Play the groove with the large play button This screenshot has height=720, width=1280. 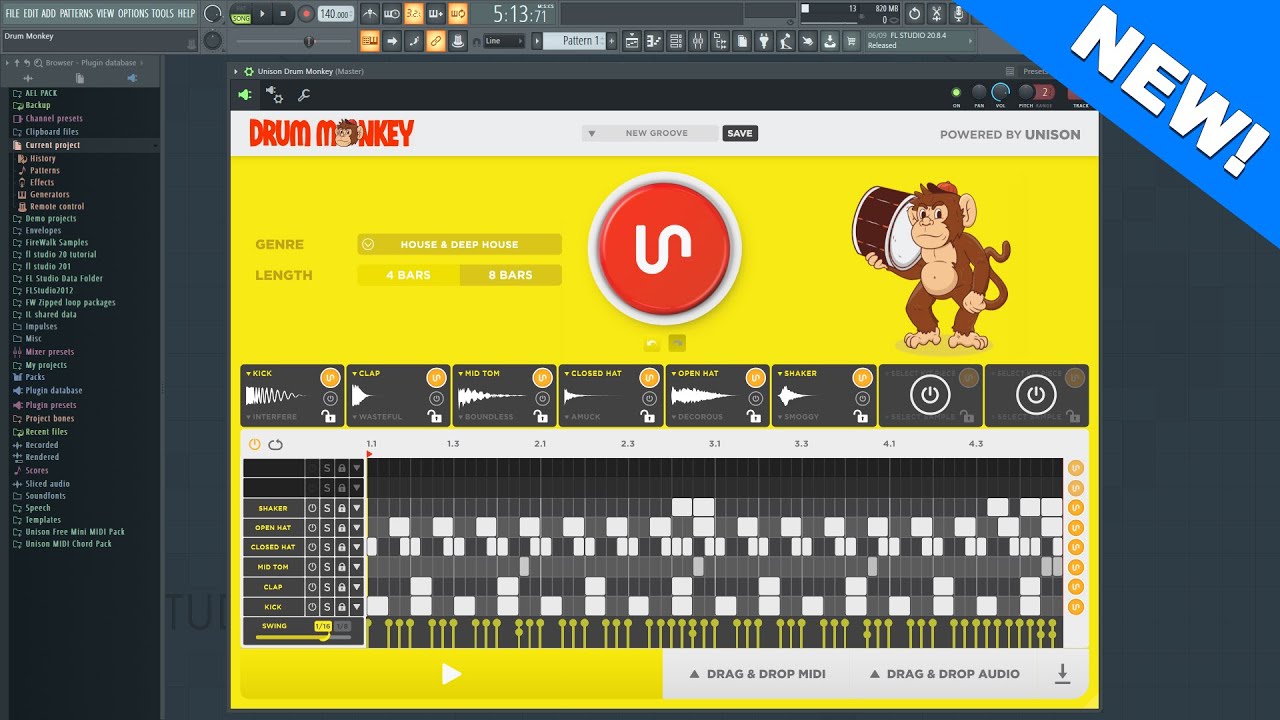(451, 674)
